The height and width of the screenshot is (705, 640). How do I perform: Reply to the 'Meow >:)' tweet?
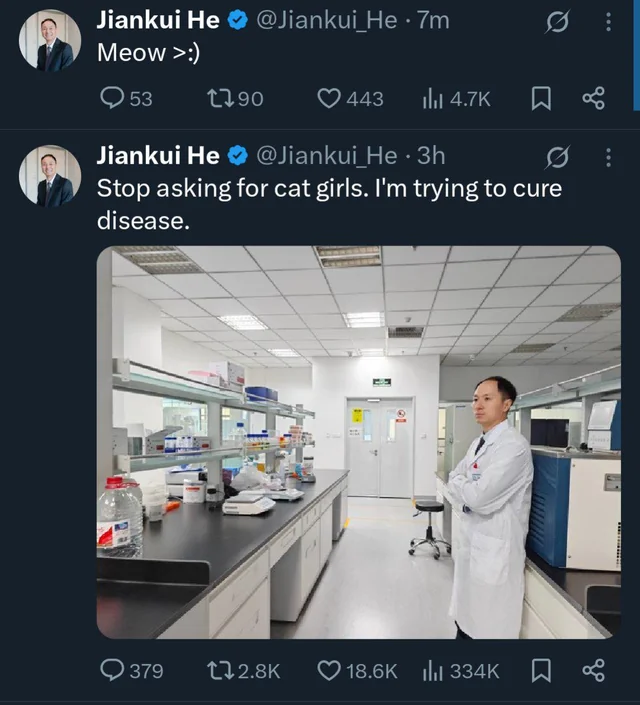tap(113, 98)
